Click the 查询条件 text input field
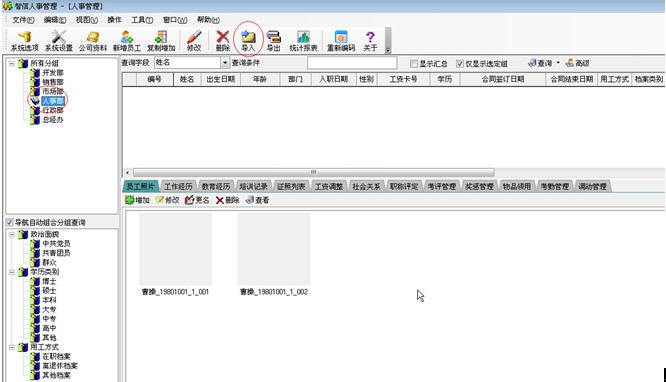The width and height of the screenshot is (666, 382). pos(352,63)
